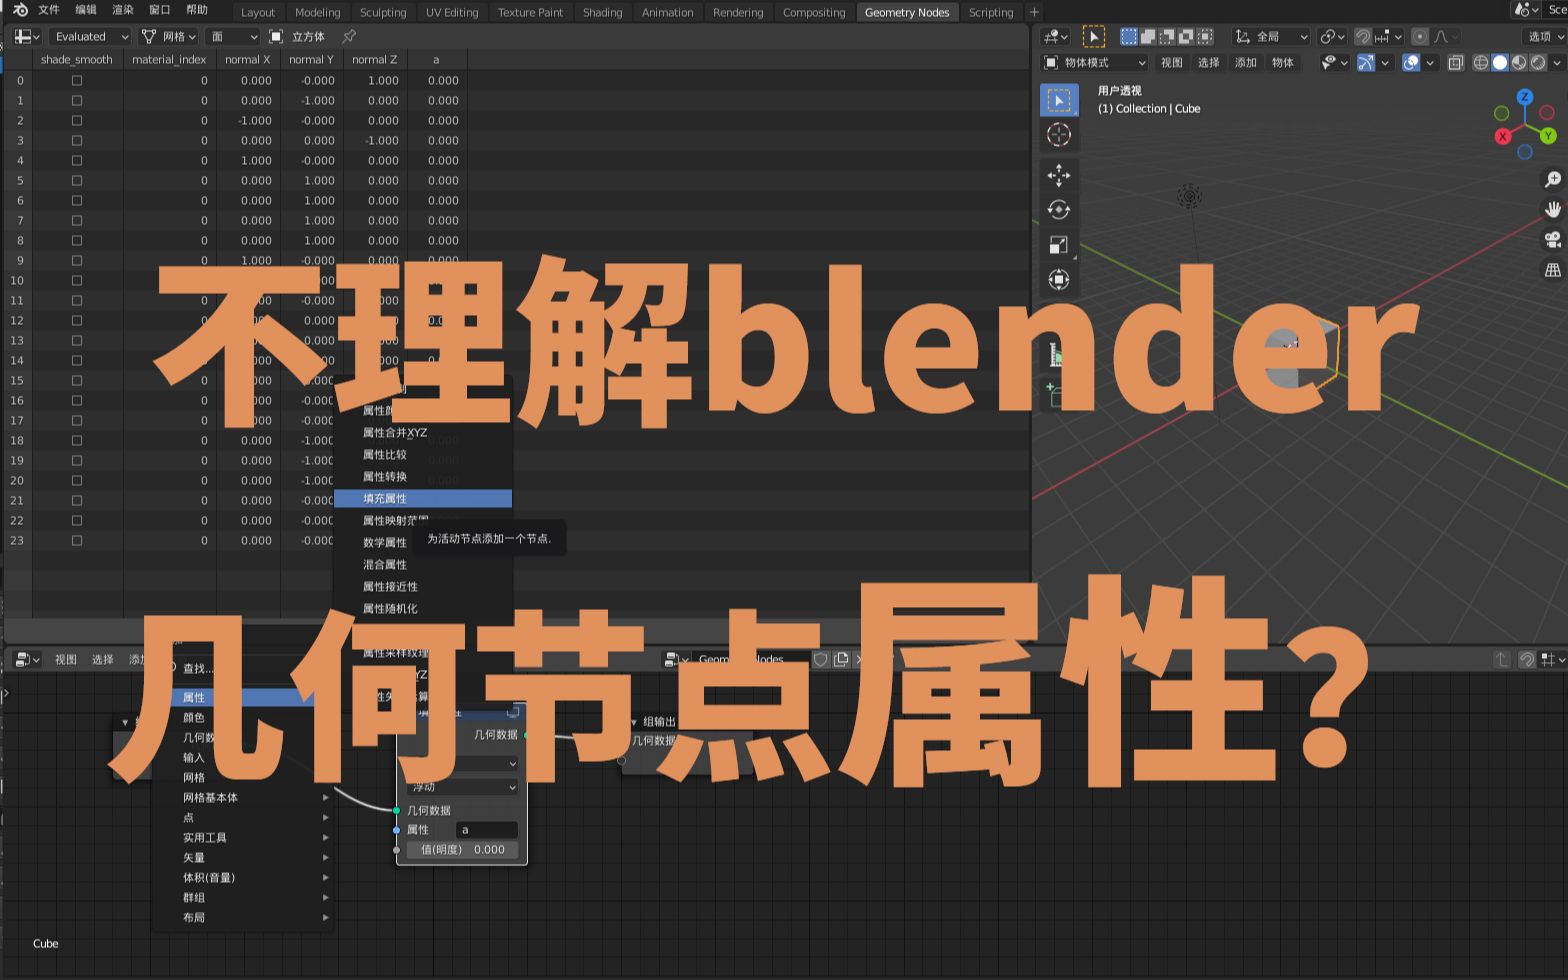1568x980 pixels.
Task: Choose 填充属性 in the attribute submenu
Action: 423,498
